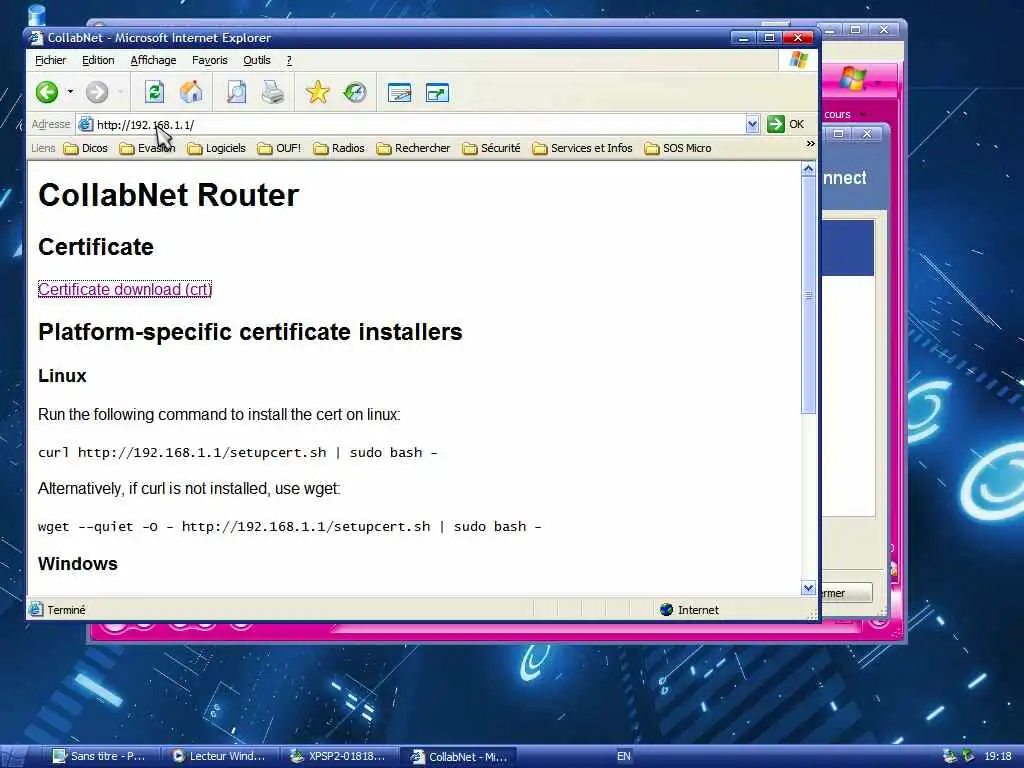This screenshot has height=768, width=1024.
Task: Click the page scrollbar down arrow
Action: [808, 588]
